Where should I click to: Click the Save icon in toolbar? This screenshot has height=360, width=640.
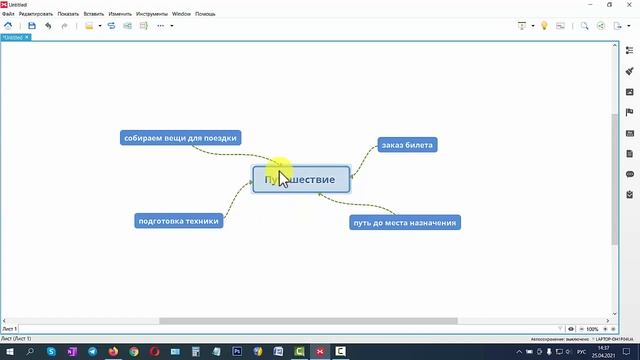[32, 26]
